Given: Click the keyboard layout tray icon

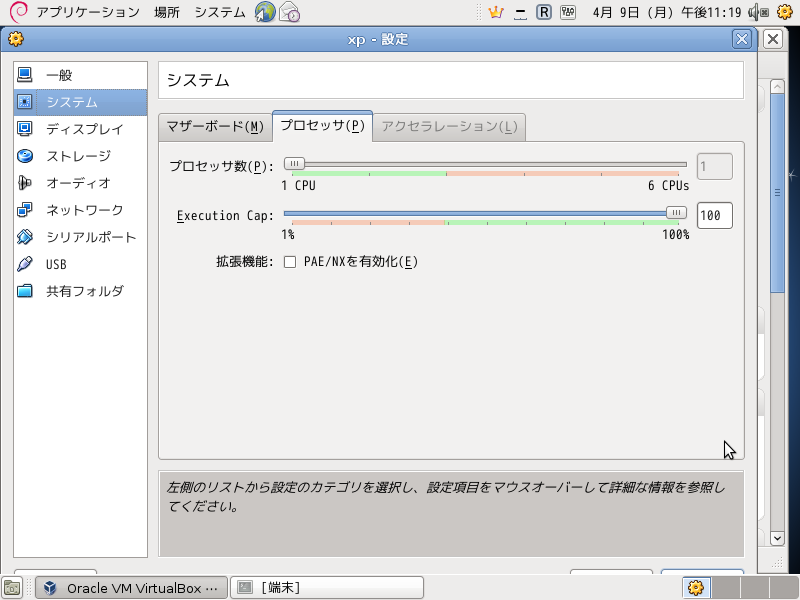Looking at the screenshot, I should coord(568,12).
